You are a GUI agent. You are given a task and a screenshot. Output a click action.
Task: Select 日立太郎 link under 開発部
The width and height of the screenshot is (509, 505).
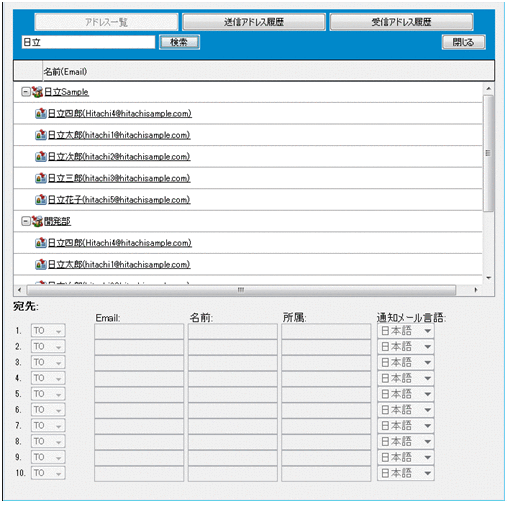(119, 264)
